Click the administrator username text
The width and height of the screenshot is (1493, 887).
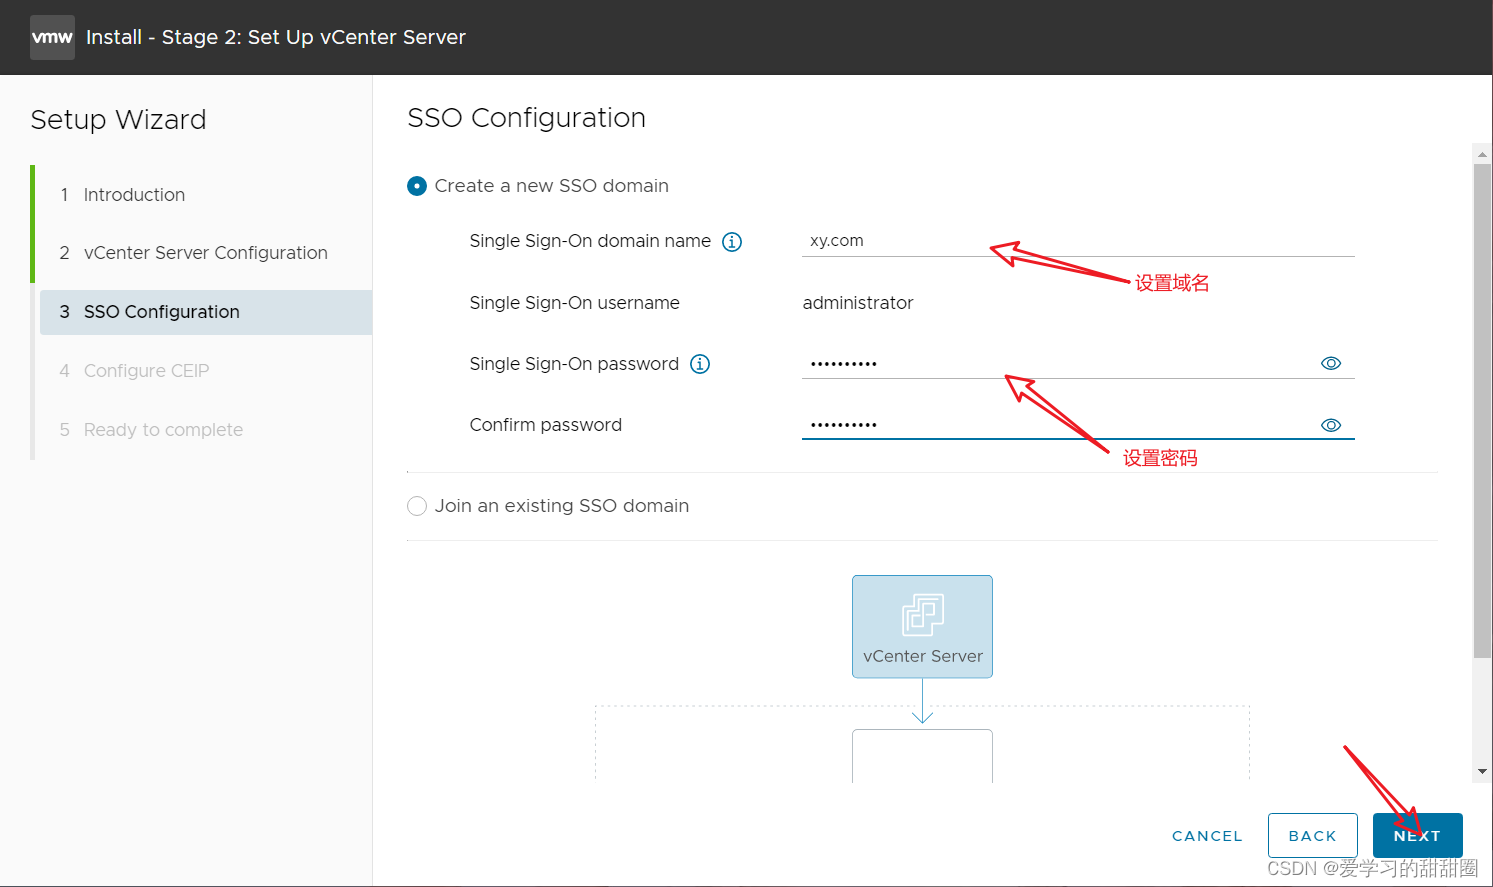(858, 303)
